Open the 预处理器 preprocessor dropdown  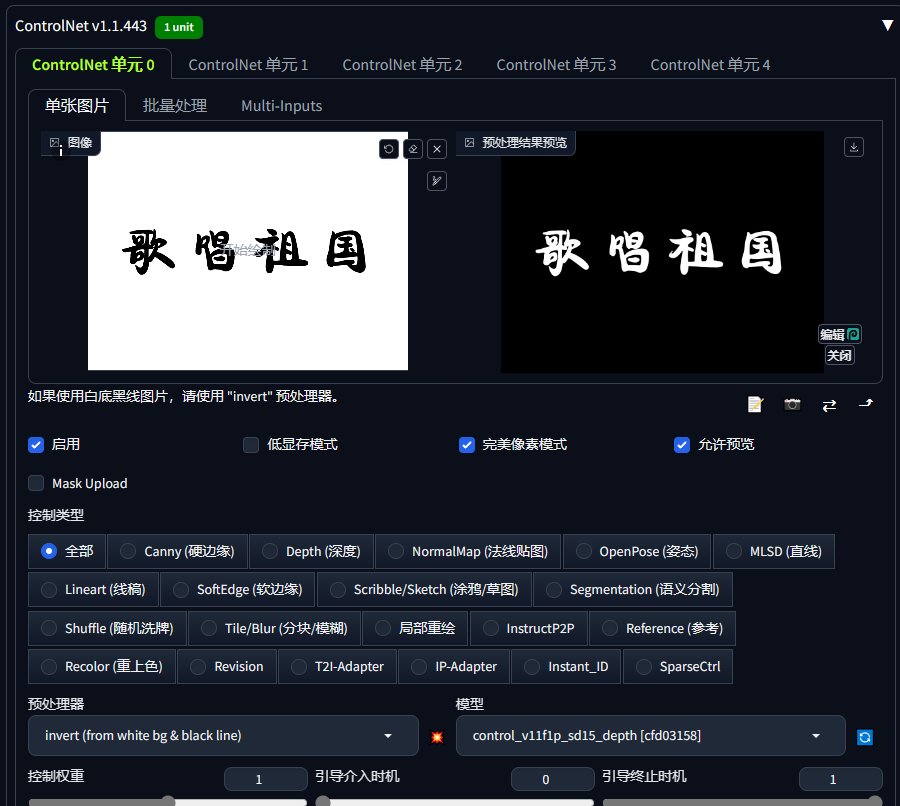click(x=223, y=735)
